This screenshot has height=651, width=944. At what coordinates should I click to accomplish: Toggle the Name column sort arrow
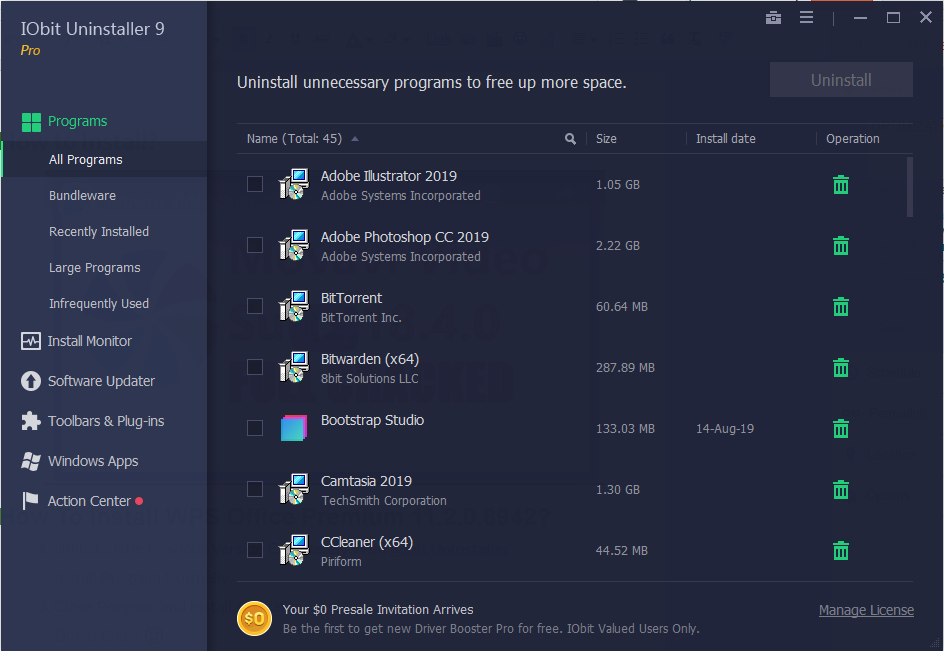(355, 139)
